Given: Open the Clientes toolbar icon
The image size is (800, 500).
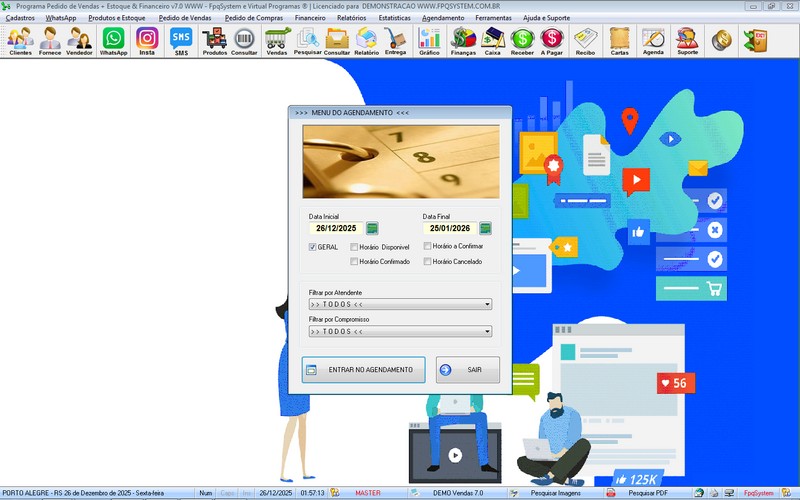Looking at the screenshot, I should [x=20, y=41].
